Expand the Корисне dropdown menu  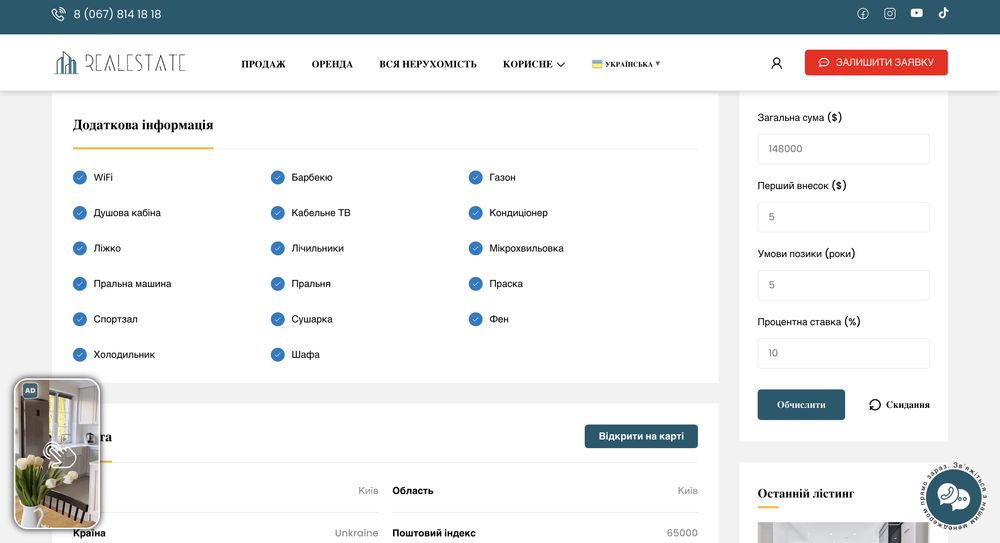pyautogui.click(x=534, y=64)
